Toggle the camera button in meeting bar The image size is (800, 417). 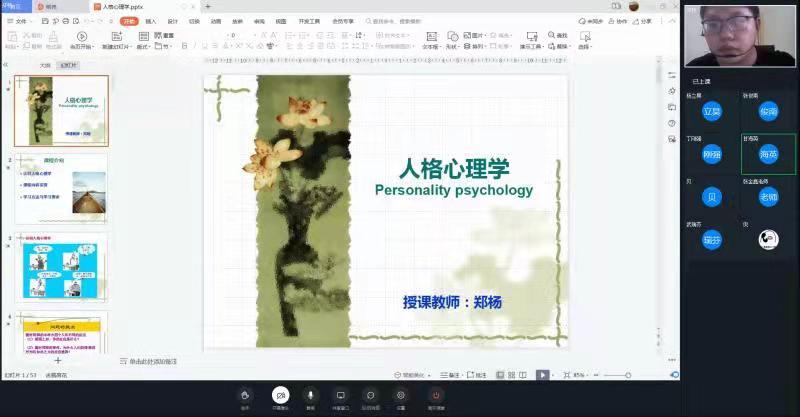[x=281, y=395]
